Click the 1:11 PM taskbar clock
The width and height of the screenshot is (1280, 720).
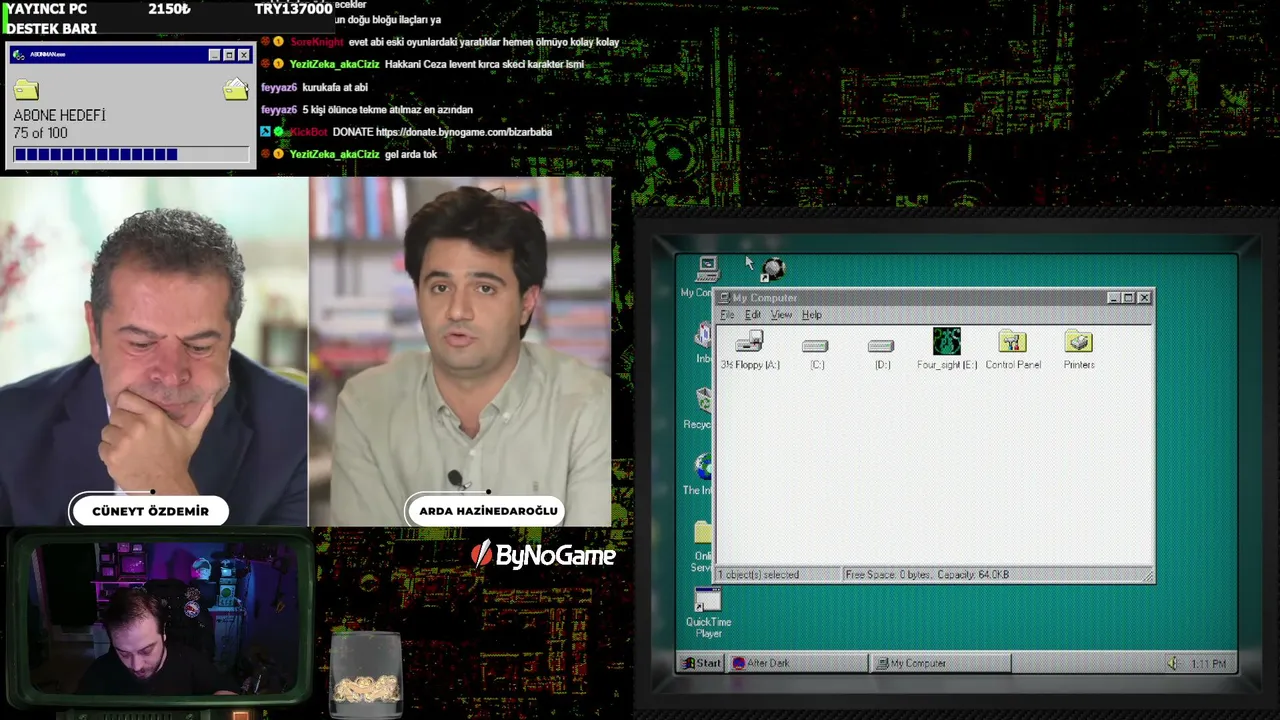pyautogui.click(x=1209, y=663)
